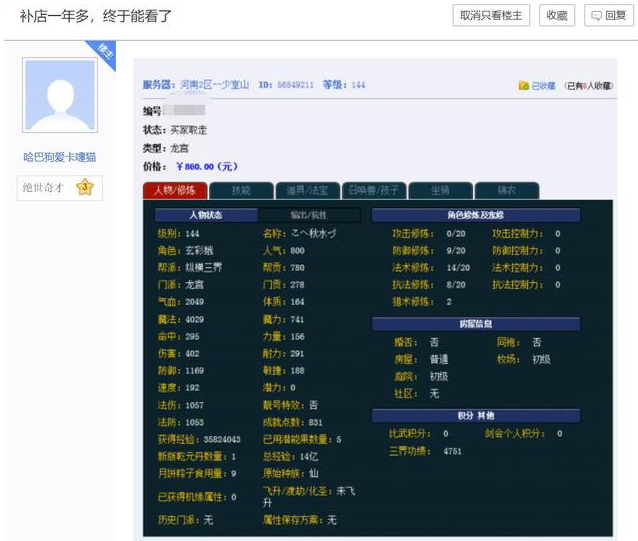Image resolution: width=638 pixels, height=541 pixels.
Task: Click the 已收藏 folder icon
Action: (524, 85)
